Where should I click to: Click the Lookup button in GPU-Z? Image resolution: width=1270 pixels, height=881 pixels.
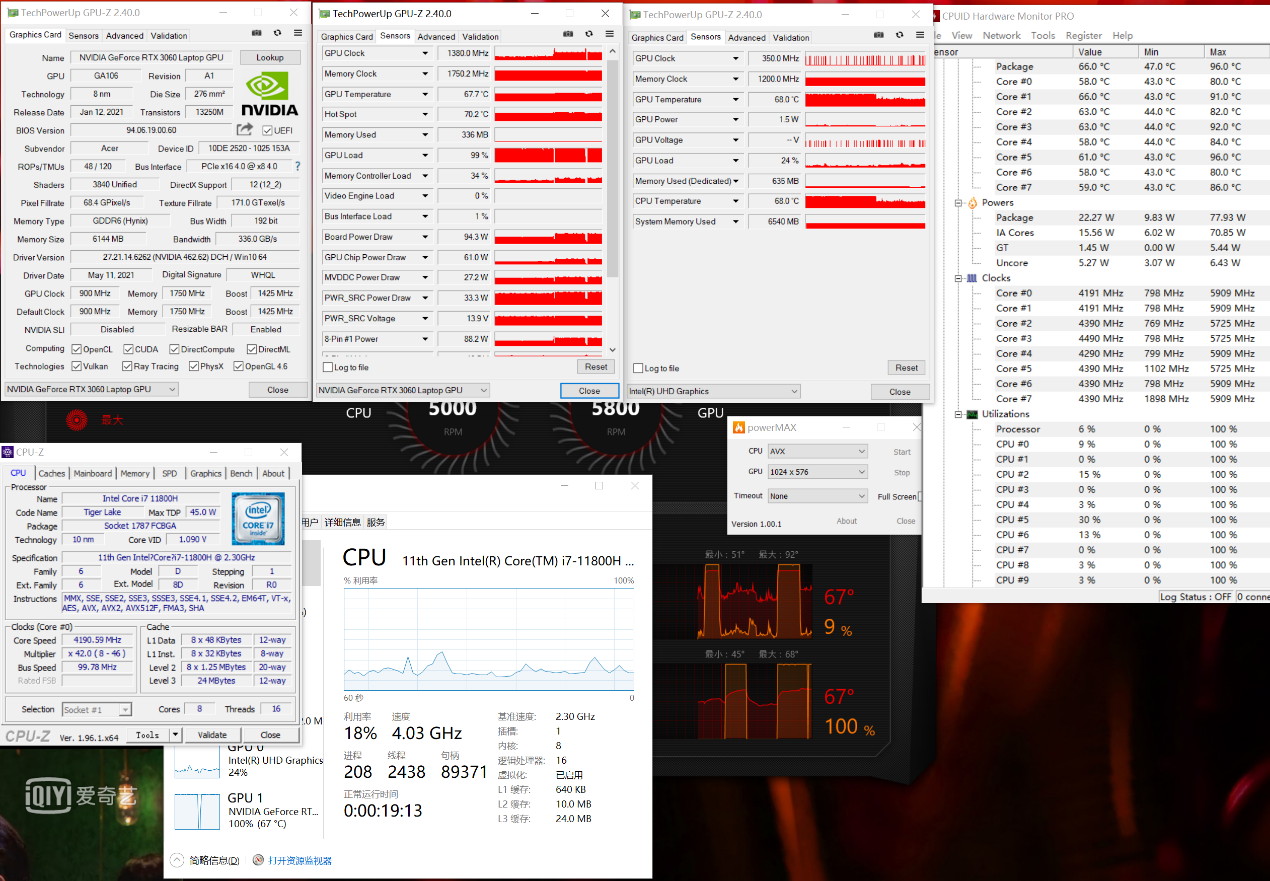(x=270, y=57)
